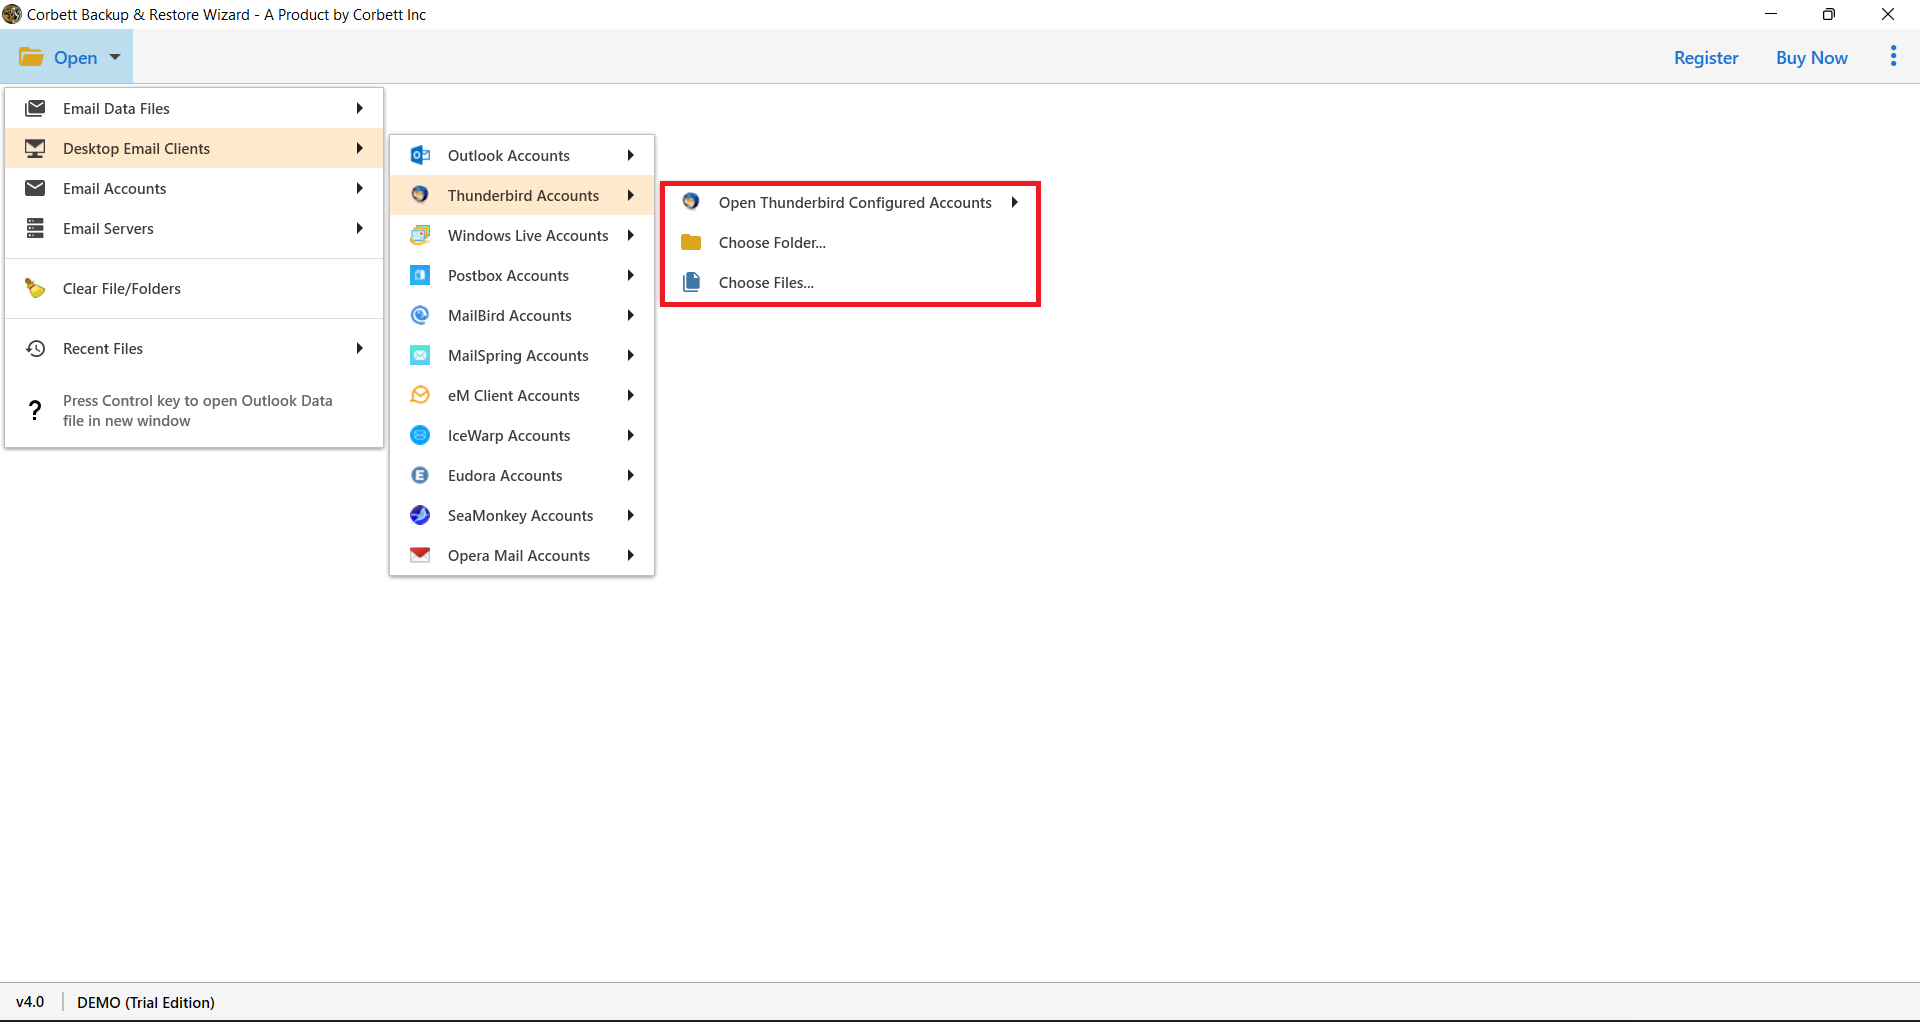Click the Postbox Accounts icon
This screenshot has height=1022, width=1920.
[420, 275]
